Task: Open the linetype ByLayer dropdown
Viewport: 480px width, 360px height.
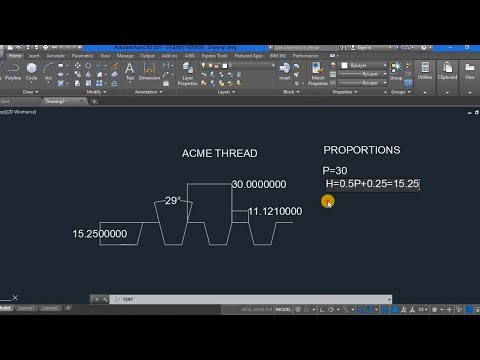Action: point(363,82)
